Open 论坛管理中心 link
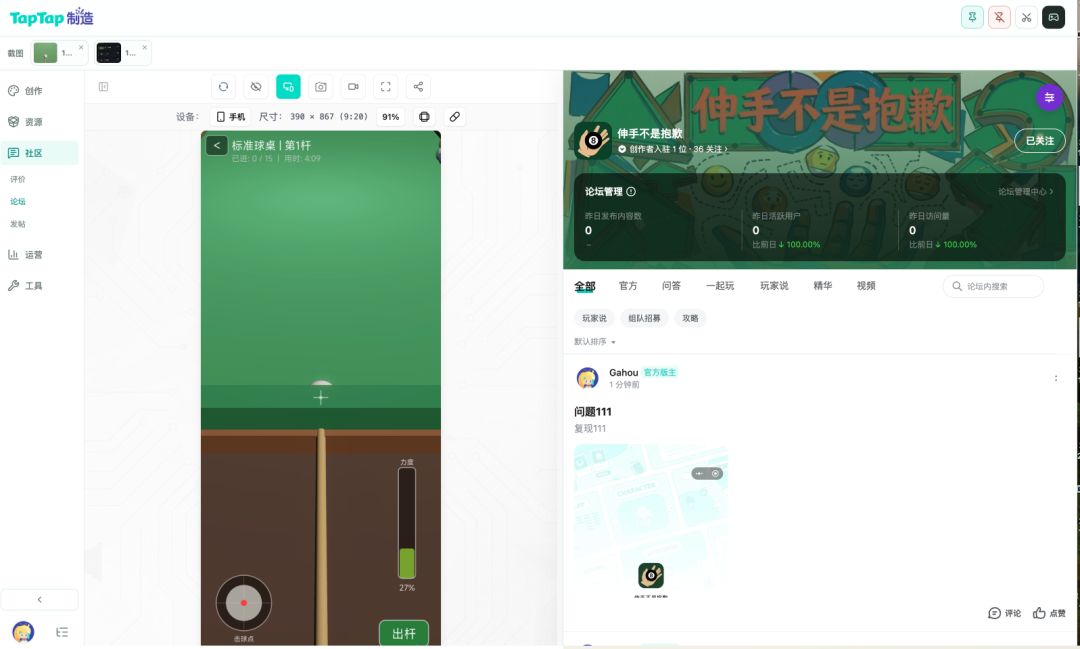The width and height of the screenshot is (1080, 649). [1026, 192]
